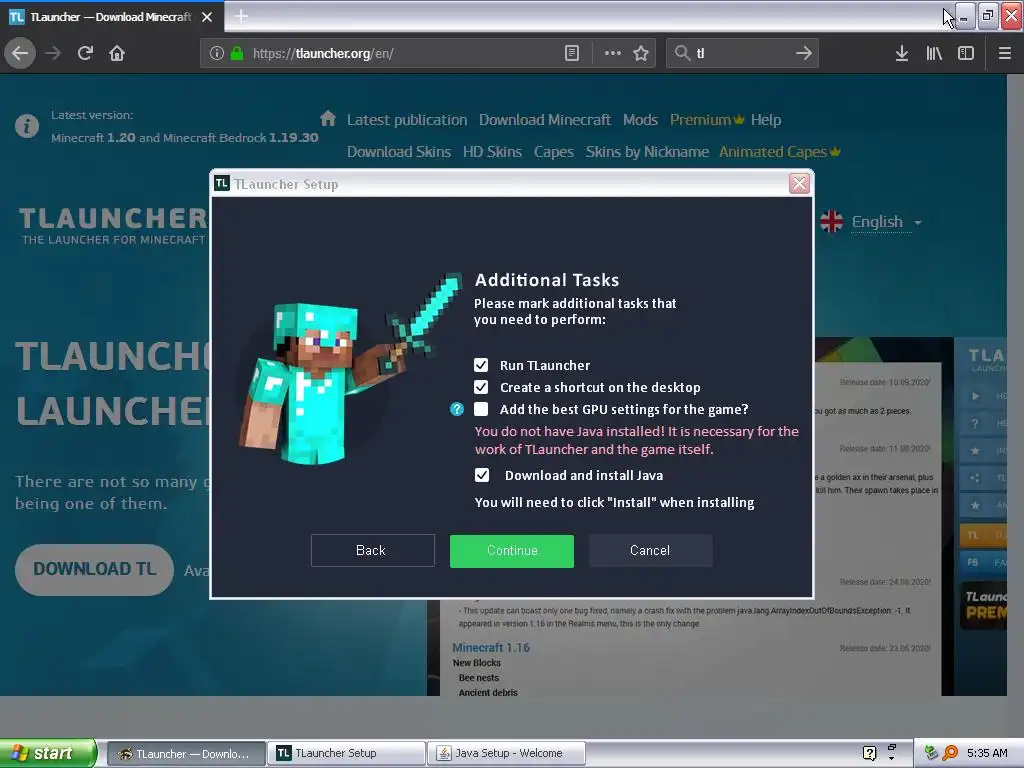The width and height of the screenshot is (1024, 768).
Task: Click the search box containing tl
Action: [741, 53]
